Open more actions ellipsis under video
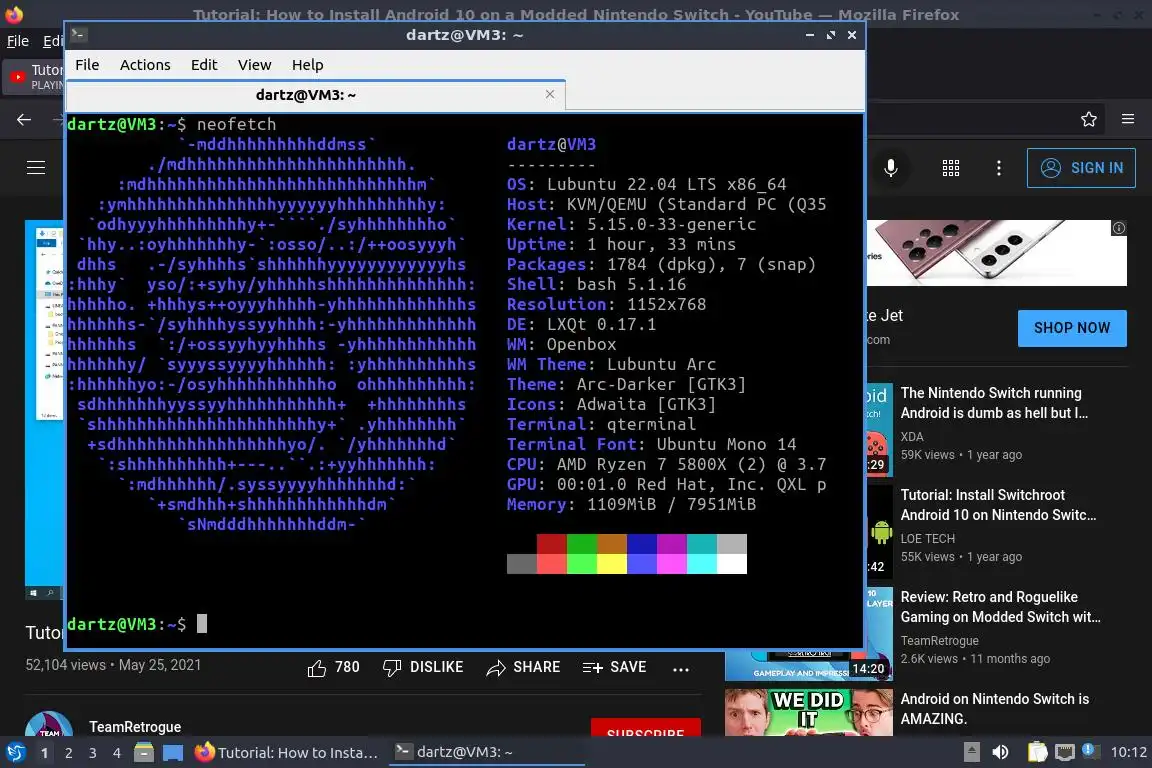The image size is (1152, 768). click(x=681, y=669)
